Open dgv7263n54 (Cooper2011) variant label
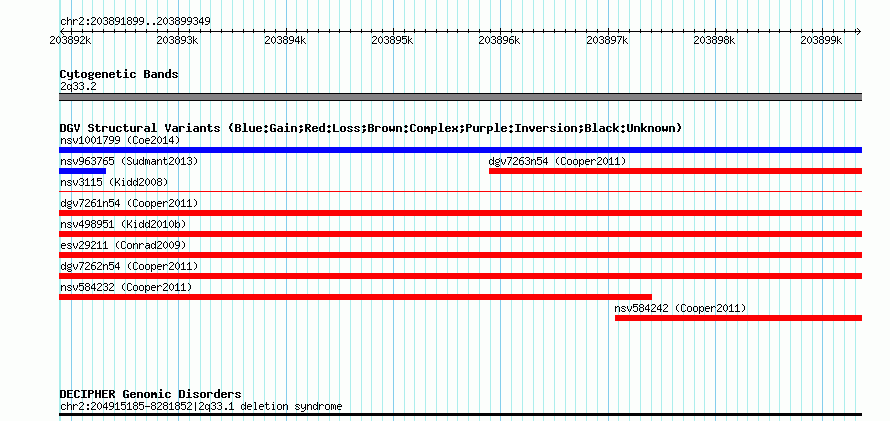890x421 pixels. (x=557, y=161)
